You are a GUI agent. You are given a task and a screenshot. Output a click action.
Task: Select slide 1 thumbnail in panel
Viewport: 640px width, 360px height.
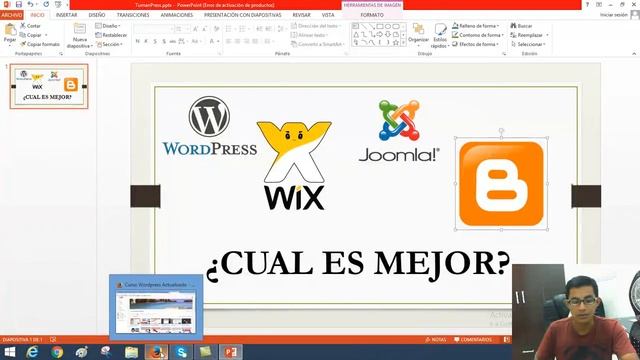[49, 86]
